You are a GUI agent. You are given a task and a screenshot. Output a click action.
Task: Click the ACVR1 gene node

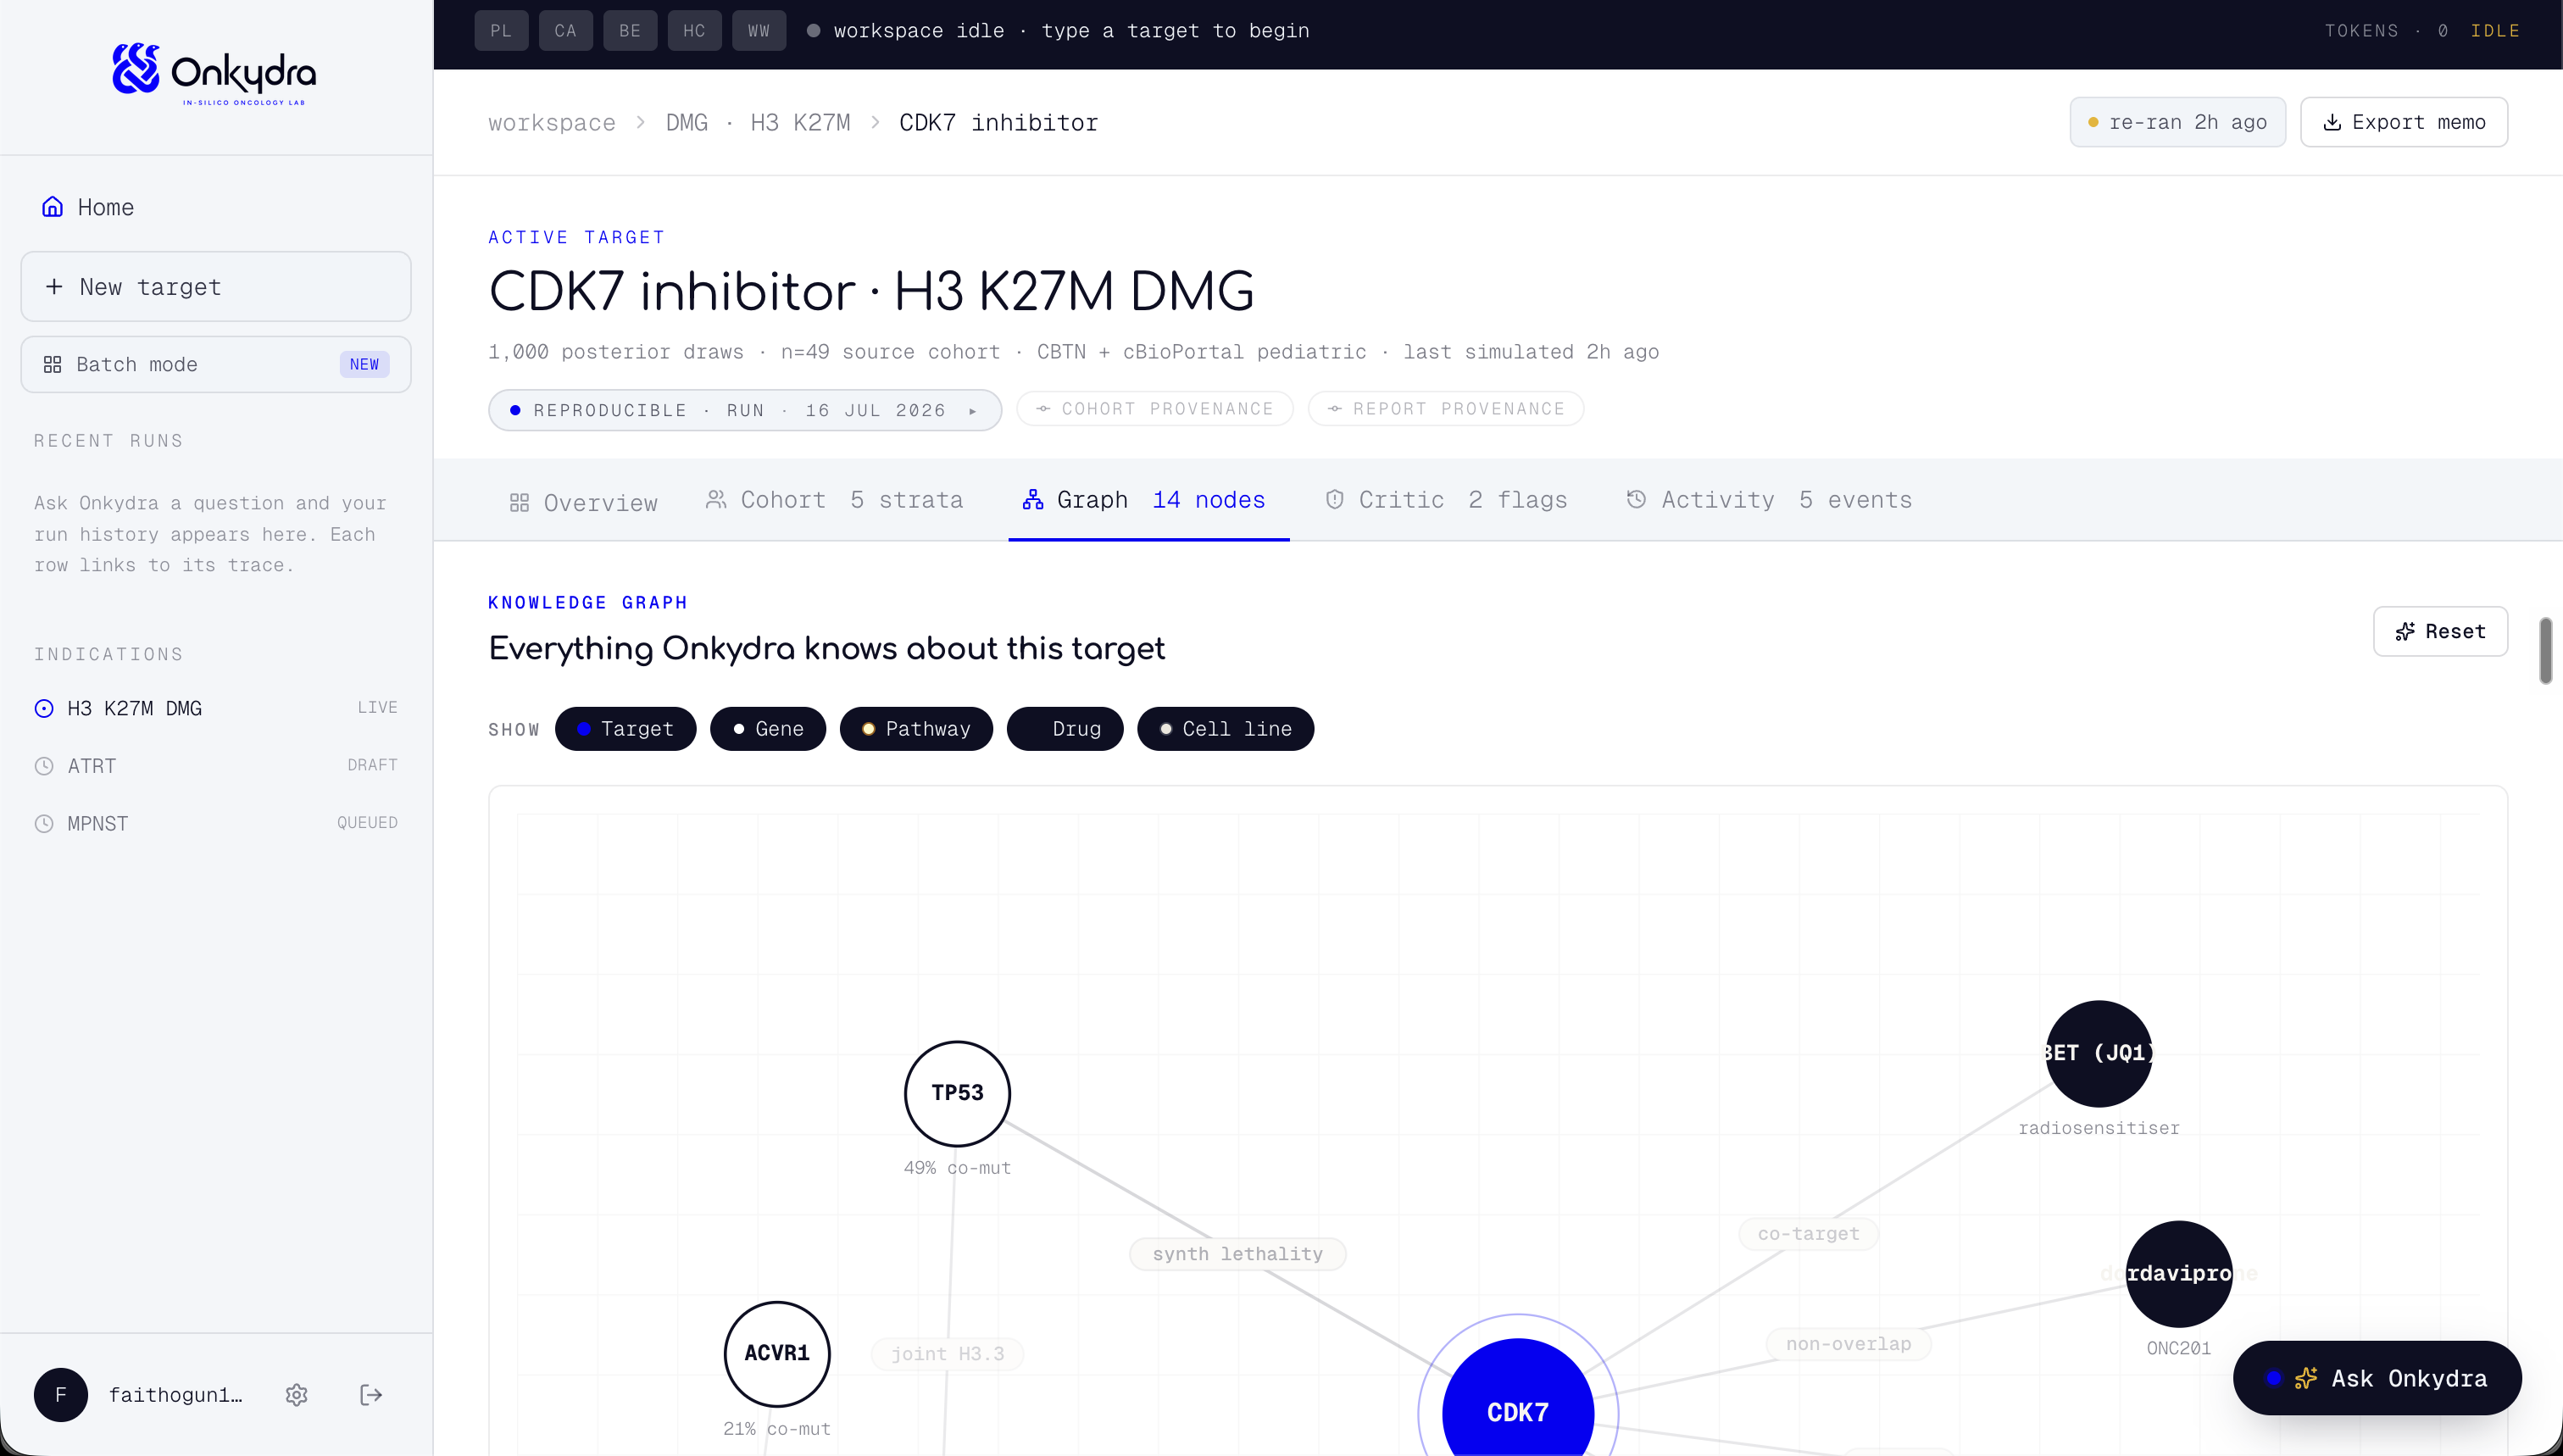tap(777, 1353)
